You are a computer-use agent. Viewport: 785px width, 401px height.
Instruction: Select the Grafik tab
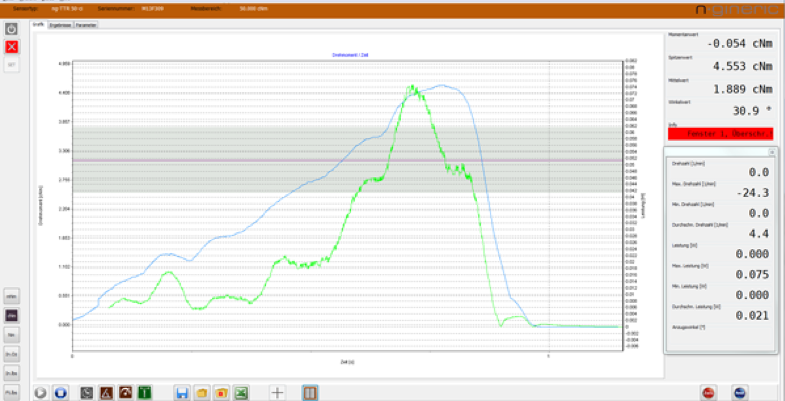[38, 23]
